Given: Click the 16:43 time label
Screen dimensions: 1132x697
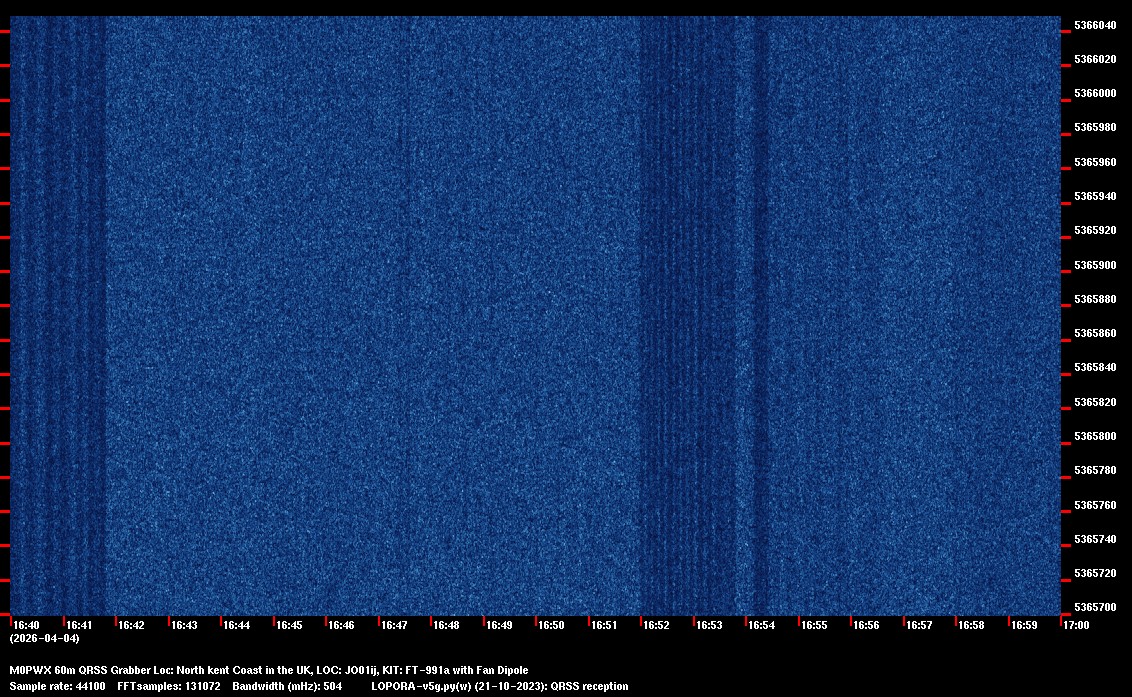Looking at the screenshot, I should (184, 625).
